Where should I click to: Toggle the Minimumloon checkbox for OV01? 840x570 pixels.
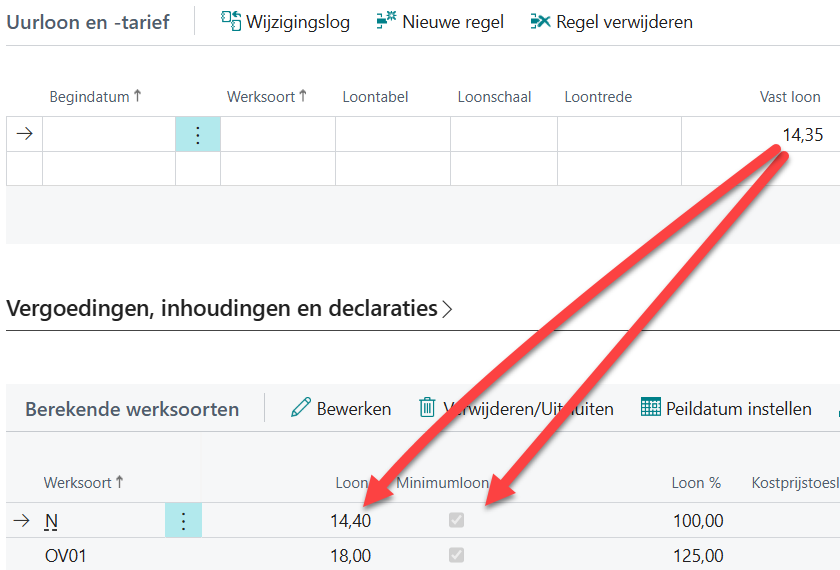[457, 555]
